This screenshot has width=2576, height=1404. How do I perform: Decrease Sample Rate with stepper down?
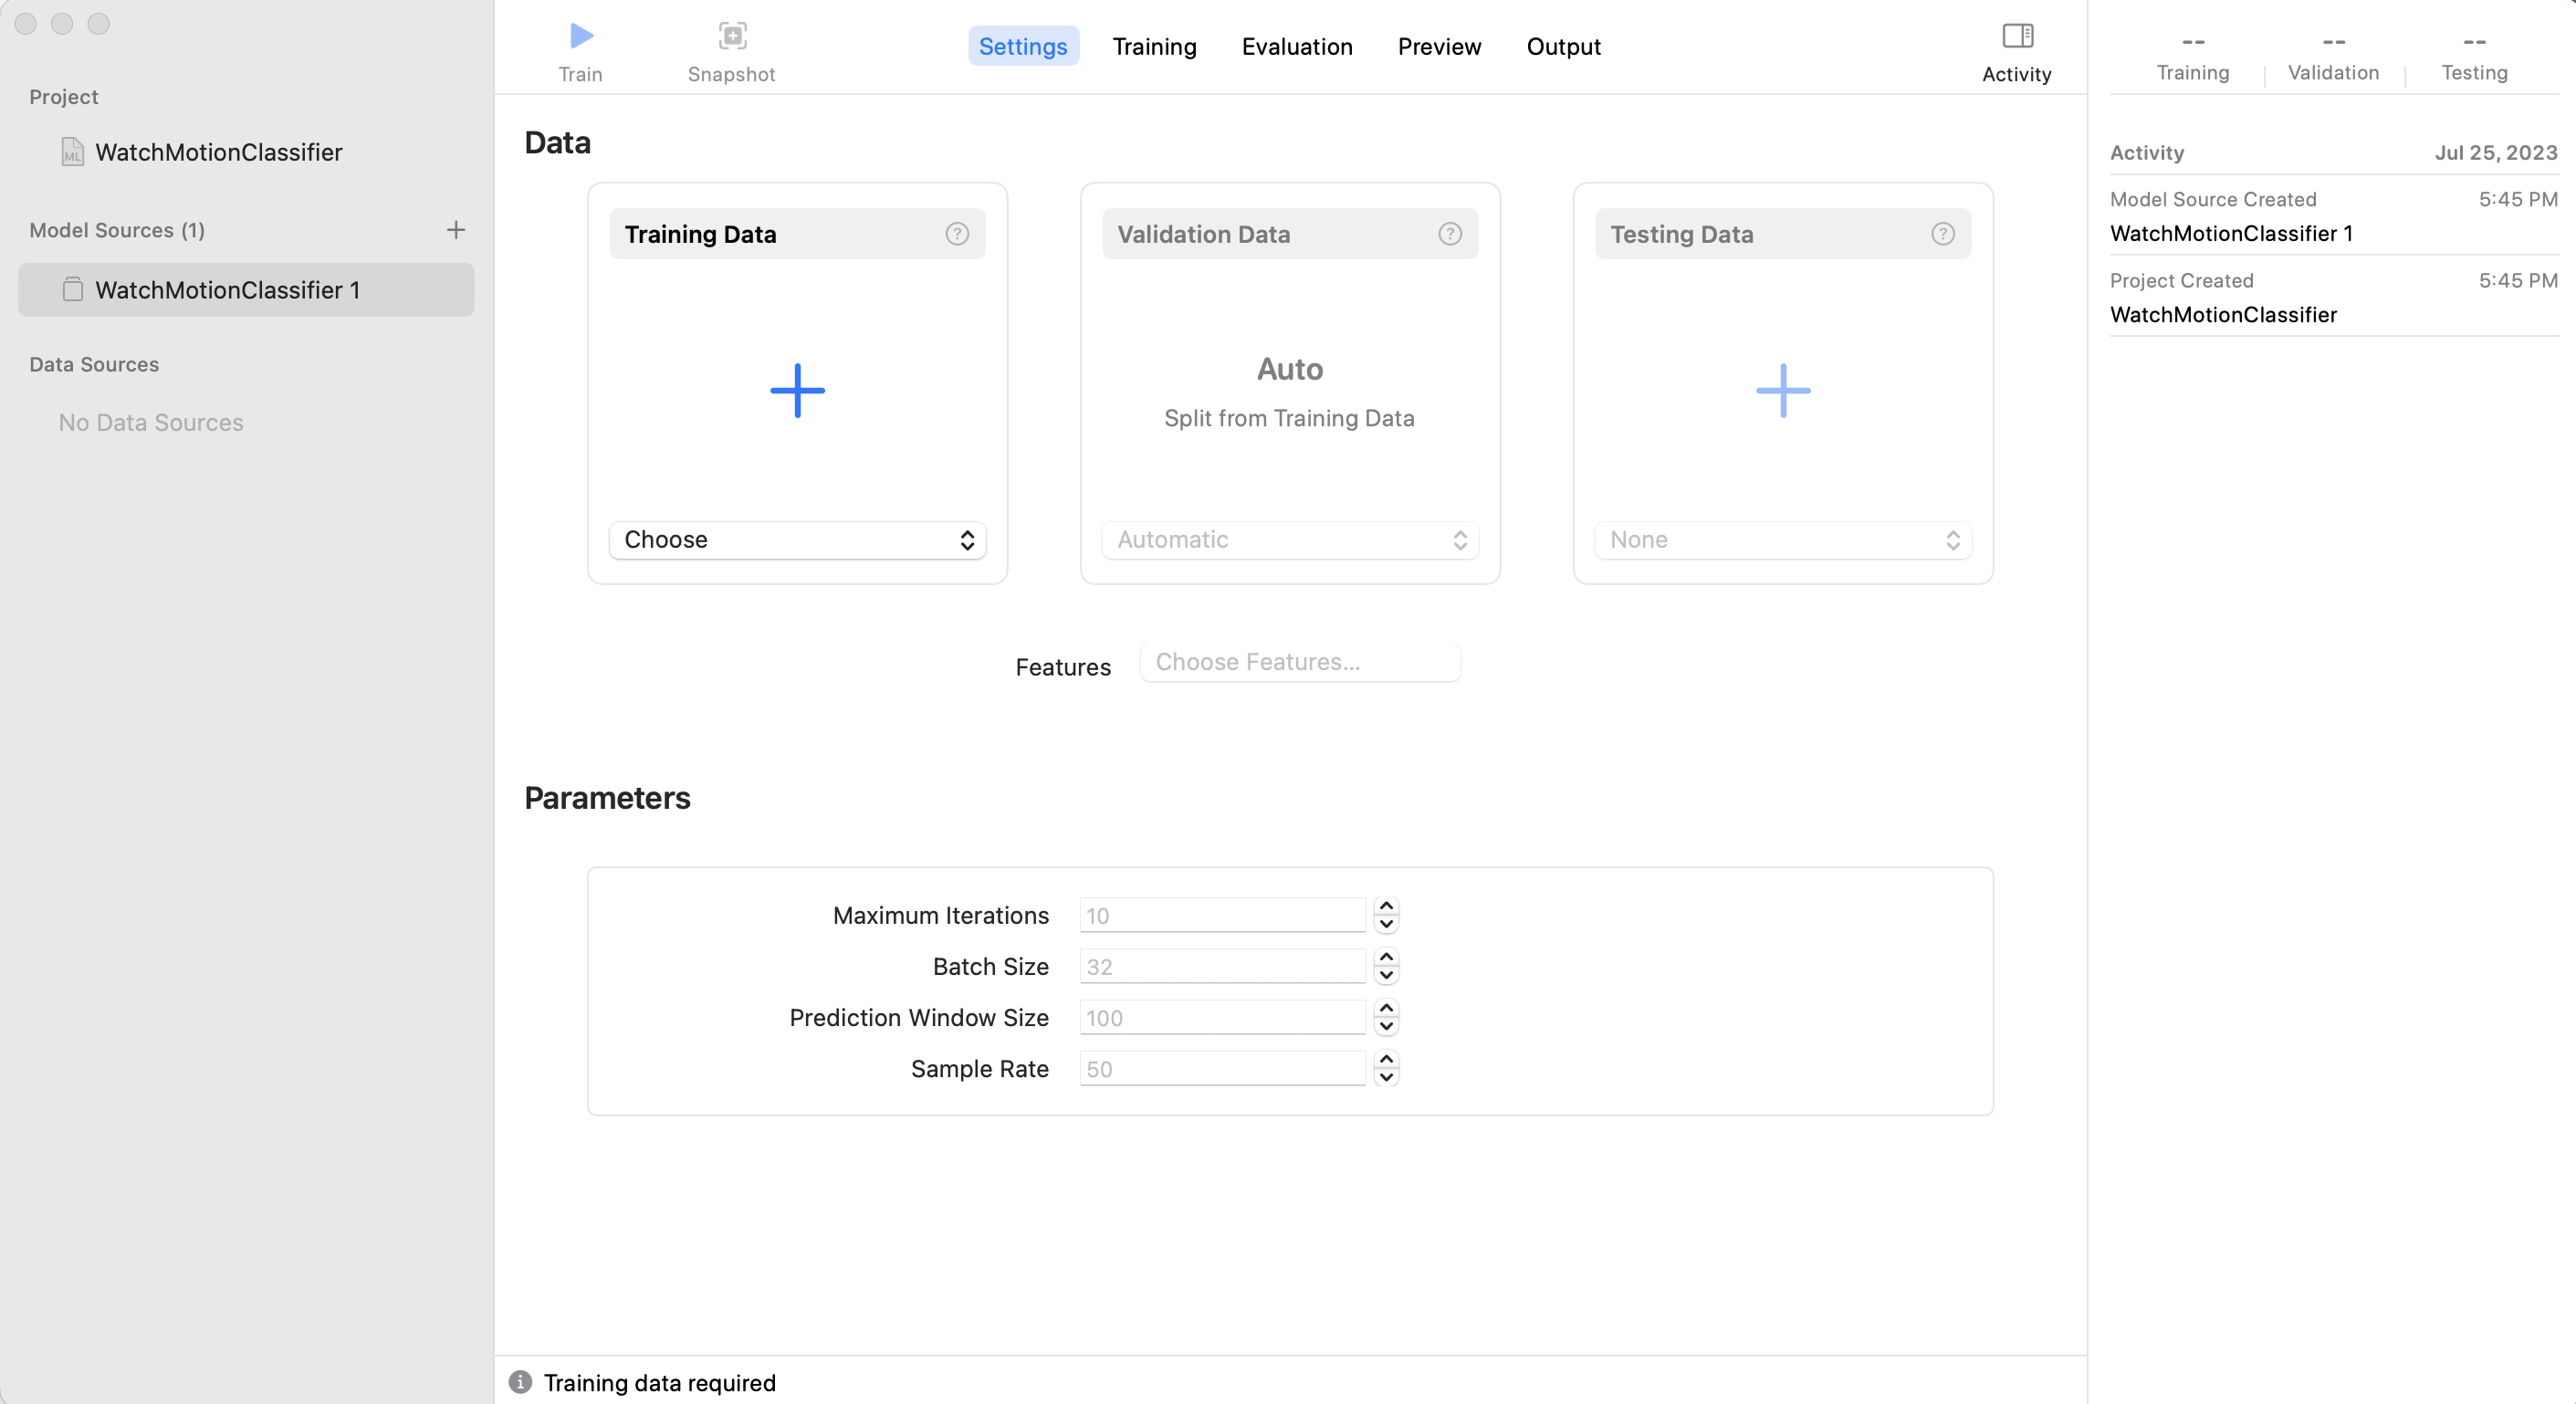pos(1386,1078)
